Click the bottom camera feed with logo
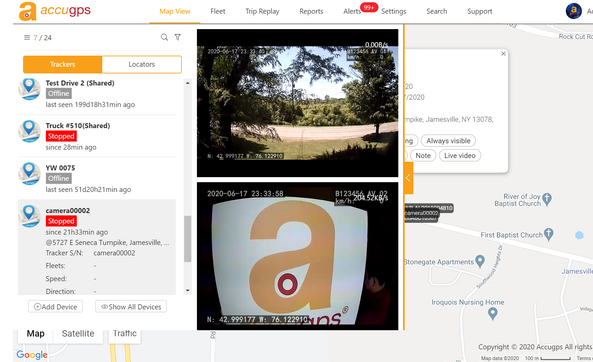Viewport: 593px width, 362px height. [x=297, y=256]
